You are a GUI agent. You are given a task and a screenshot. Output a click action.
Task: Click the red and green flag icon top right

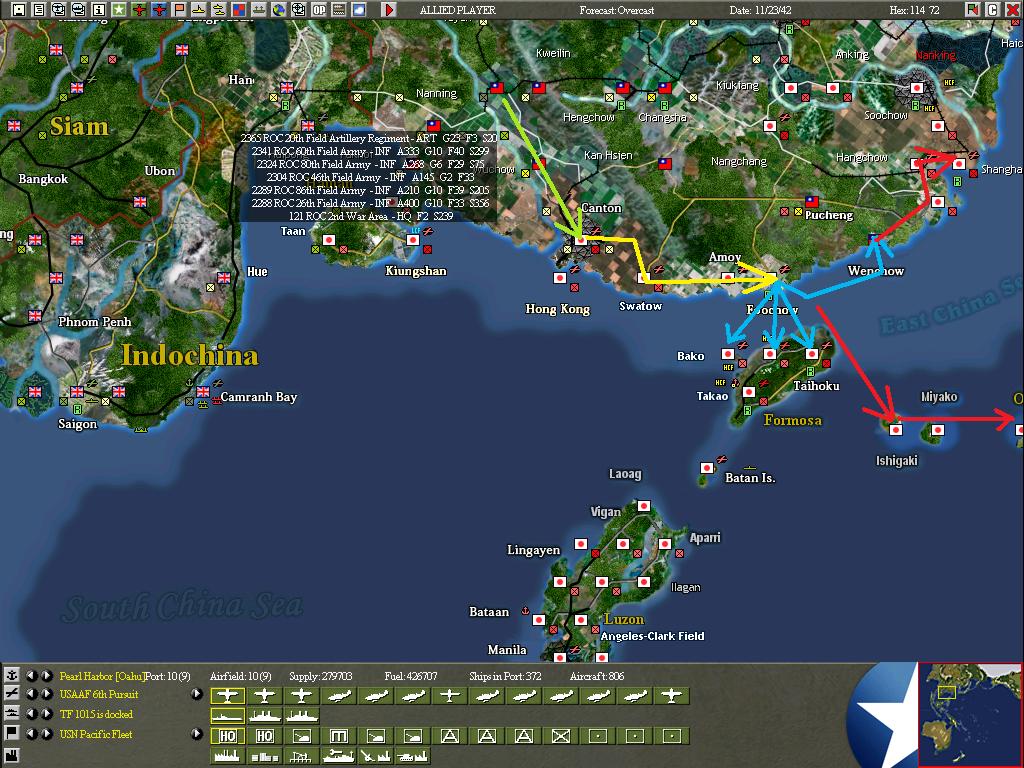[973, 9]
